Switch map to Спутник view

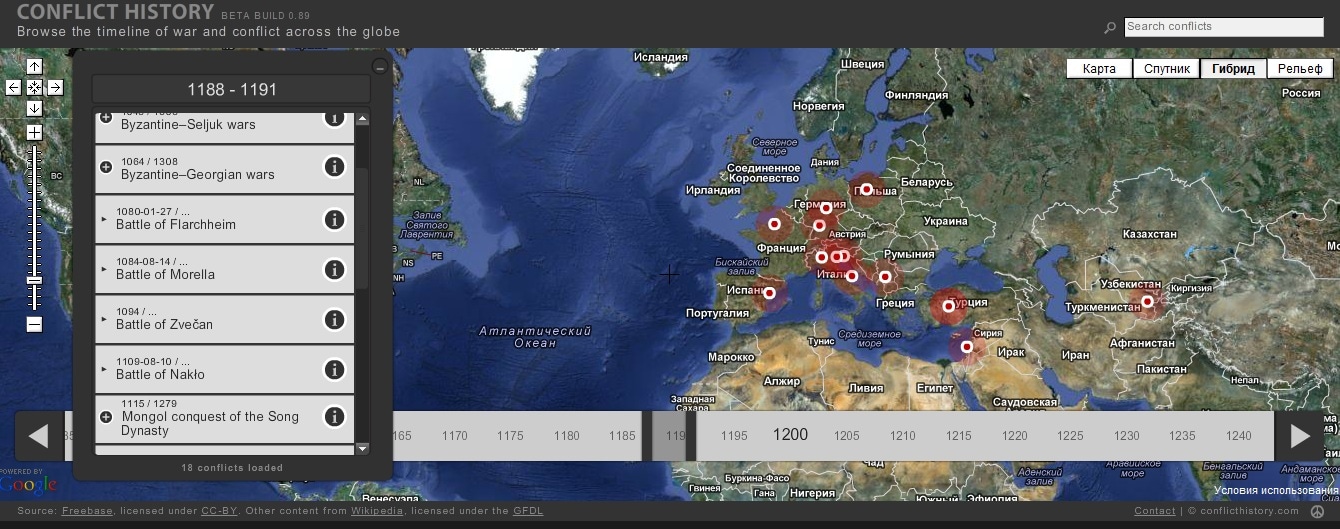click(1166, 69)
